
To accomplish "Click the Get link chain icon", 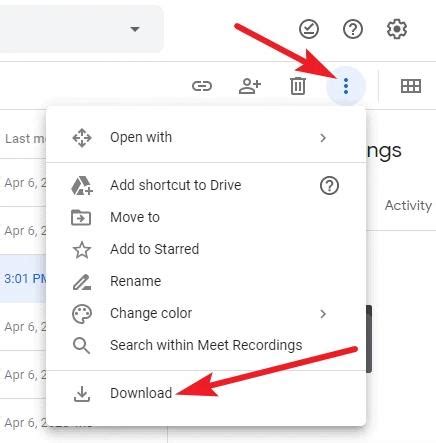I will point(202,86).
